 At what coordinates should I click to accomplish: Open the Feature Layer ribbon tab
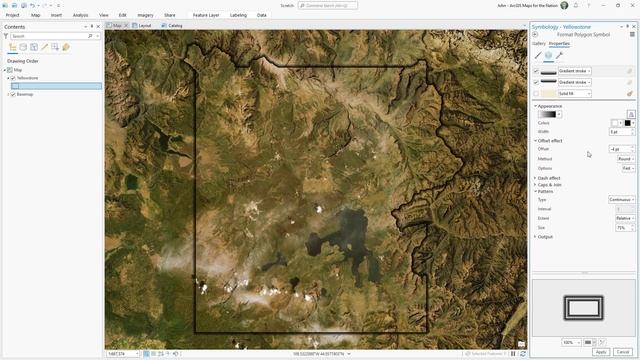[x=206, y=15]
